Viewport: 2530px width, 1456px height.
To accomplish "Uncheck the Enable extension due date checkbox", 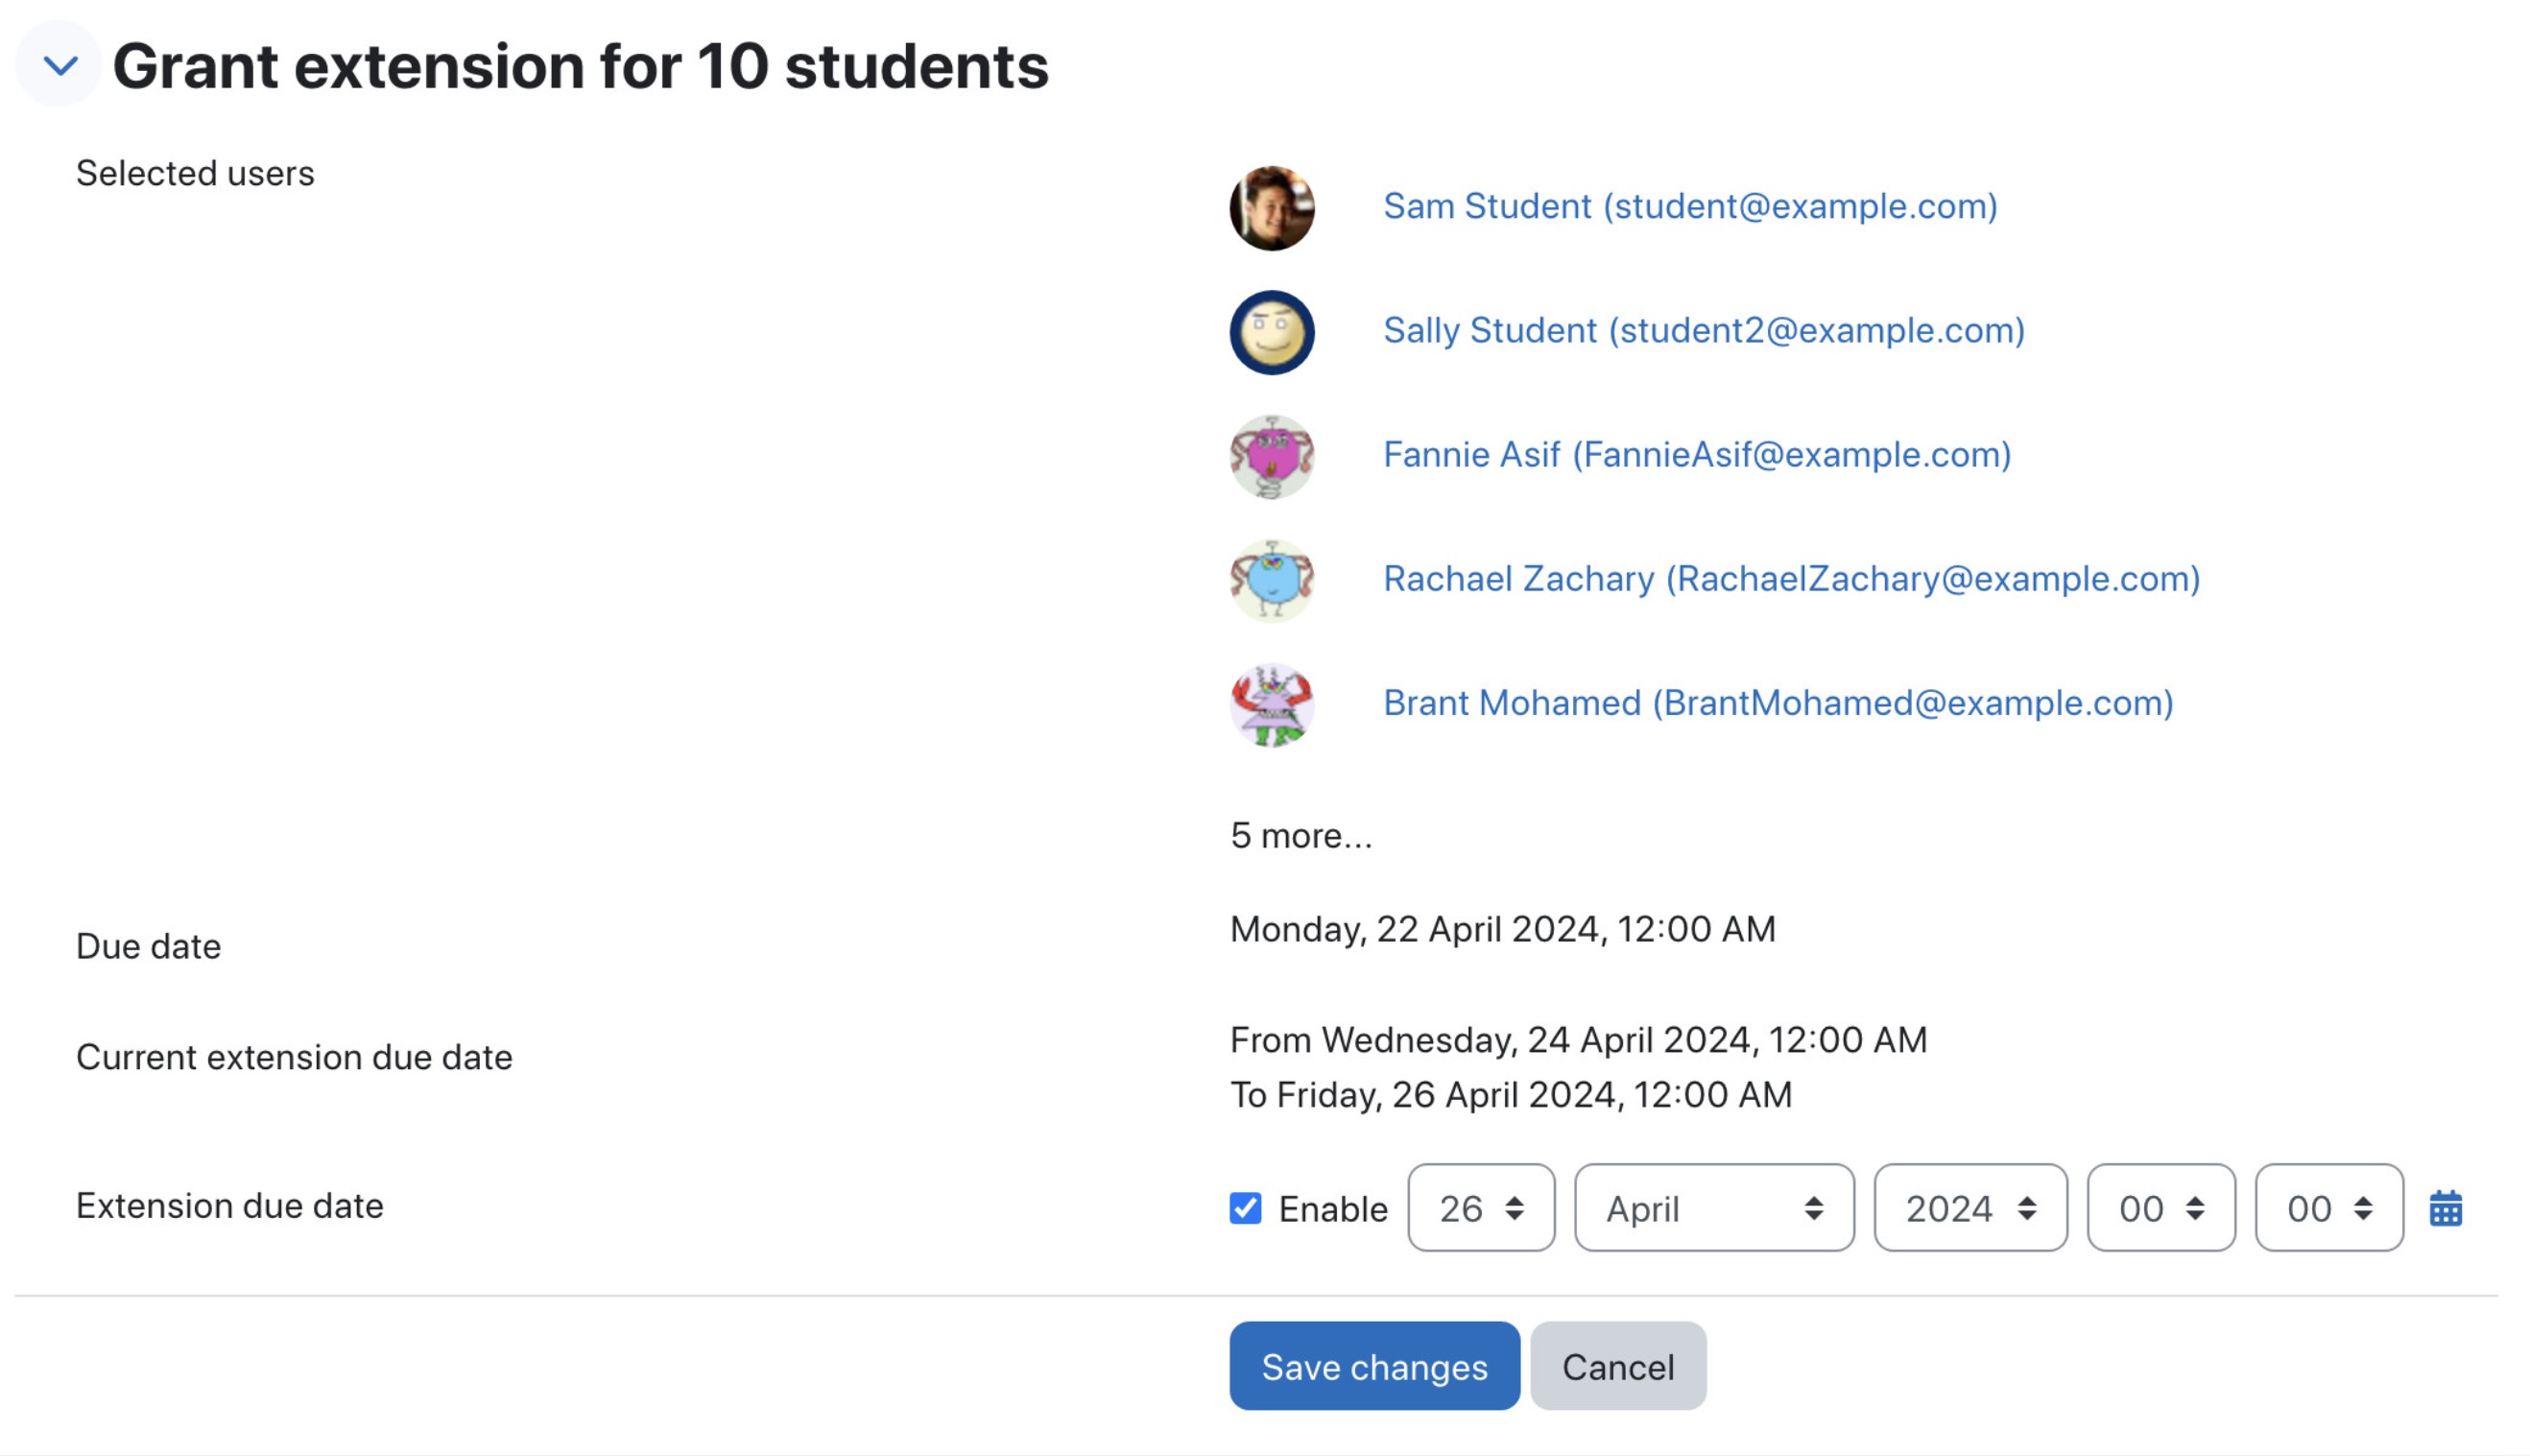I will [1245, 1208].
